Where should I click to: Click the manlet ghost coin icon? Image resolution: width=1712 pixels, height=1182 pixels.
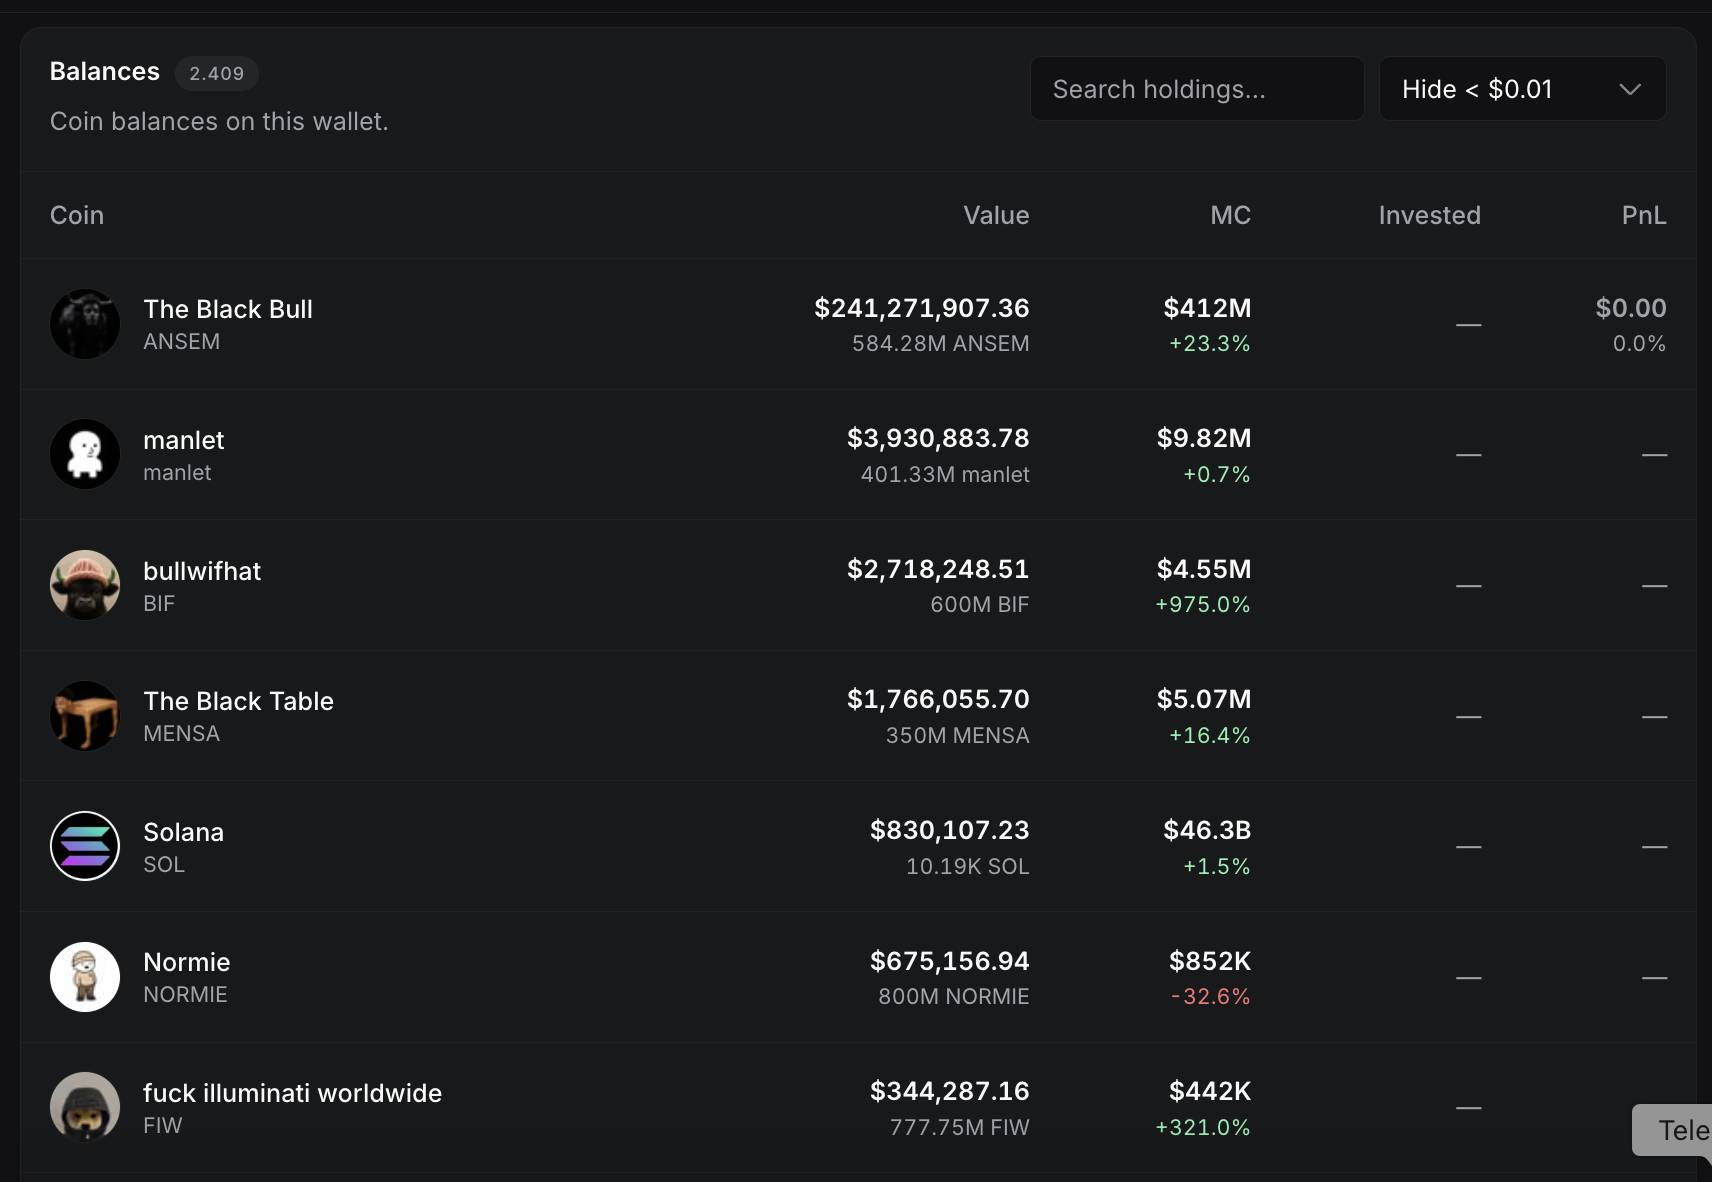(85, 454)
